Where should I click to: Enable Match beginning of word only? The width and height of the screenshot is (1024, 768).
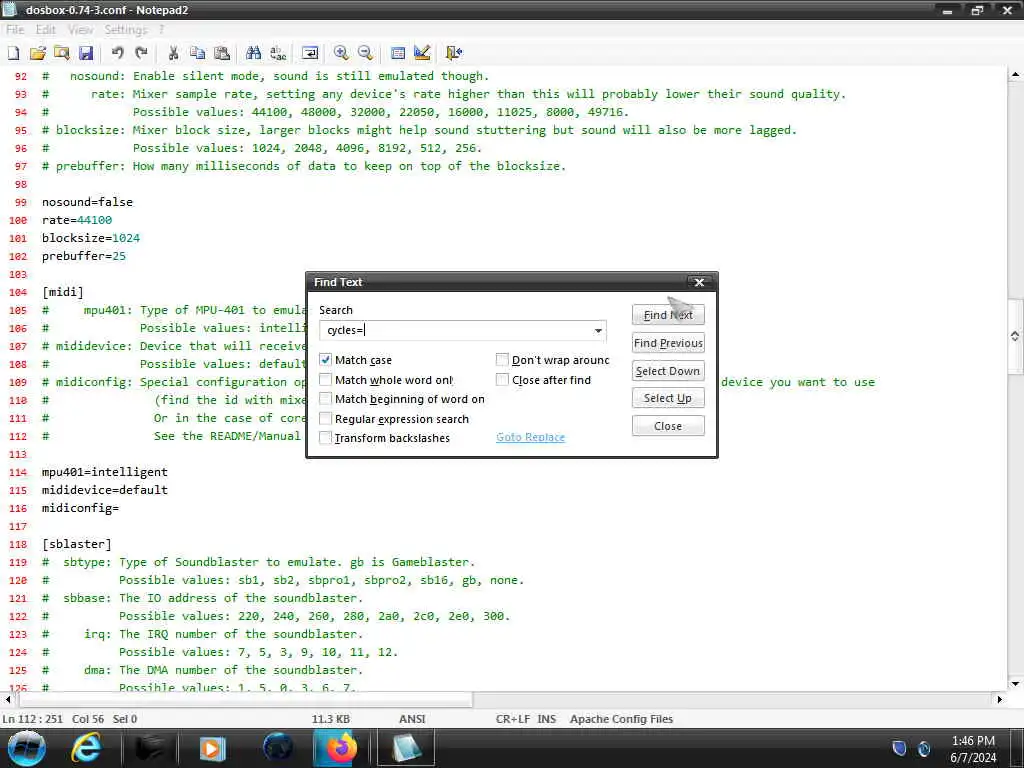[x=325, y=399]
